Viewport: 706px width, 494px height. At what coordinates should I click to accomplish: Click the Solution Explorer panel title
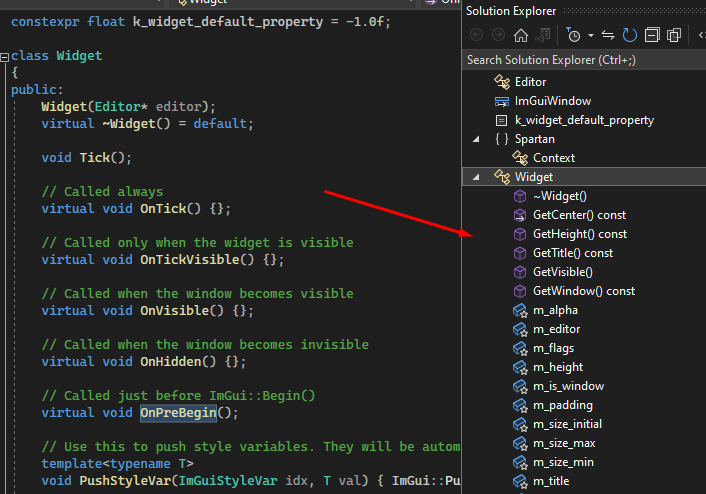(x=511, y=11)
